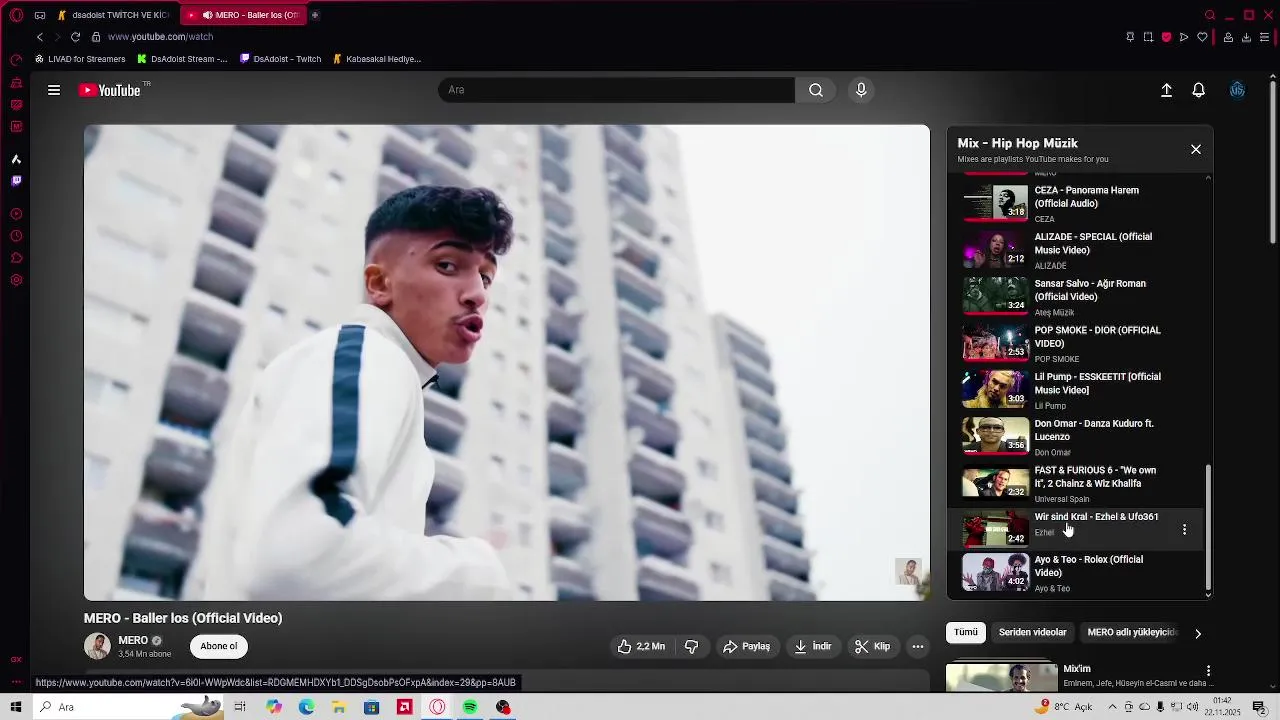The image size is (1280, 720).
Task: Go to the YouTube home logo
Action: click(x=110, y=90)
